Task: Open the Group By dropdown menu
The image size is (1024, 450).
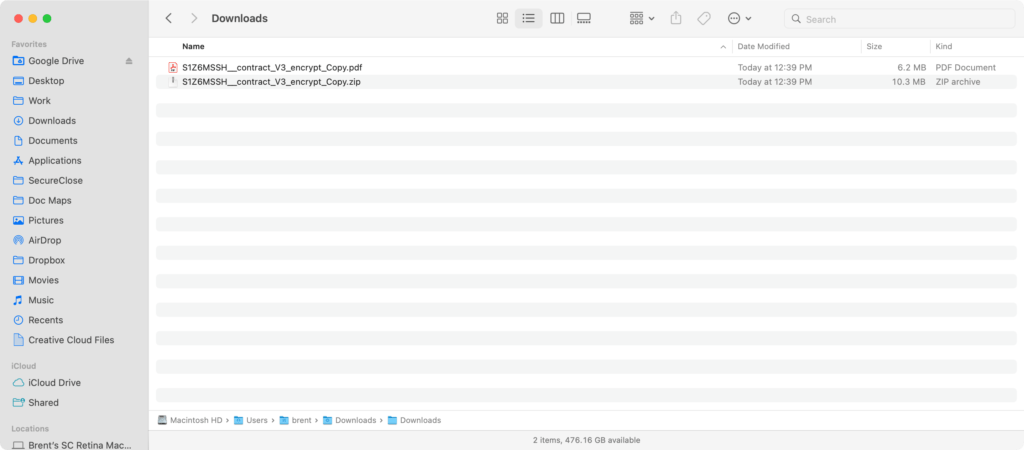Action: [x=641, y=18]
